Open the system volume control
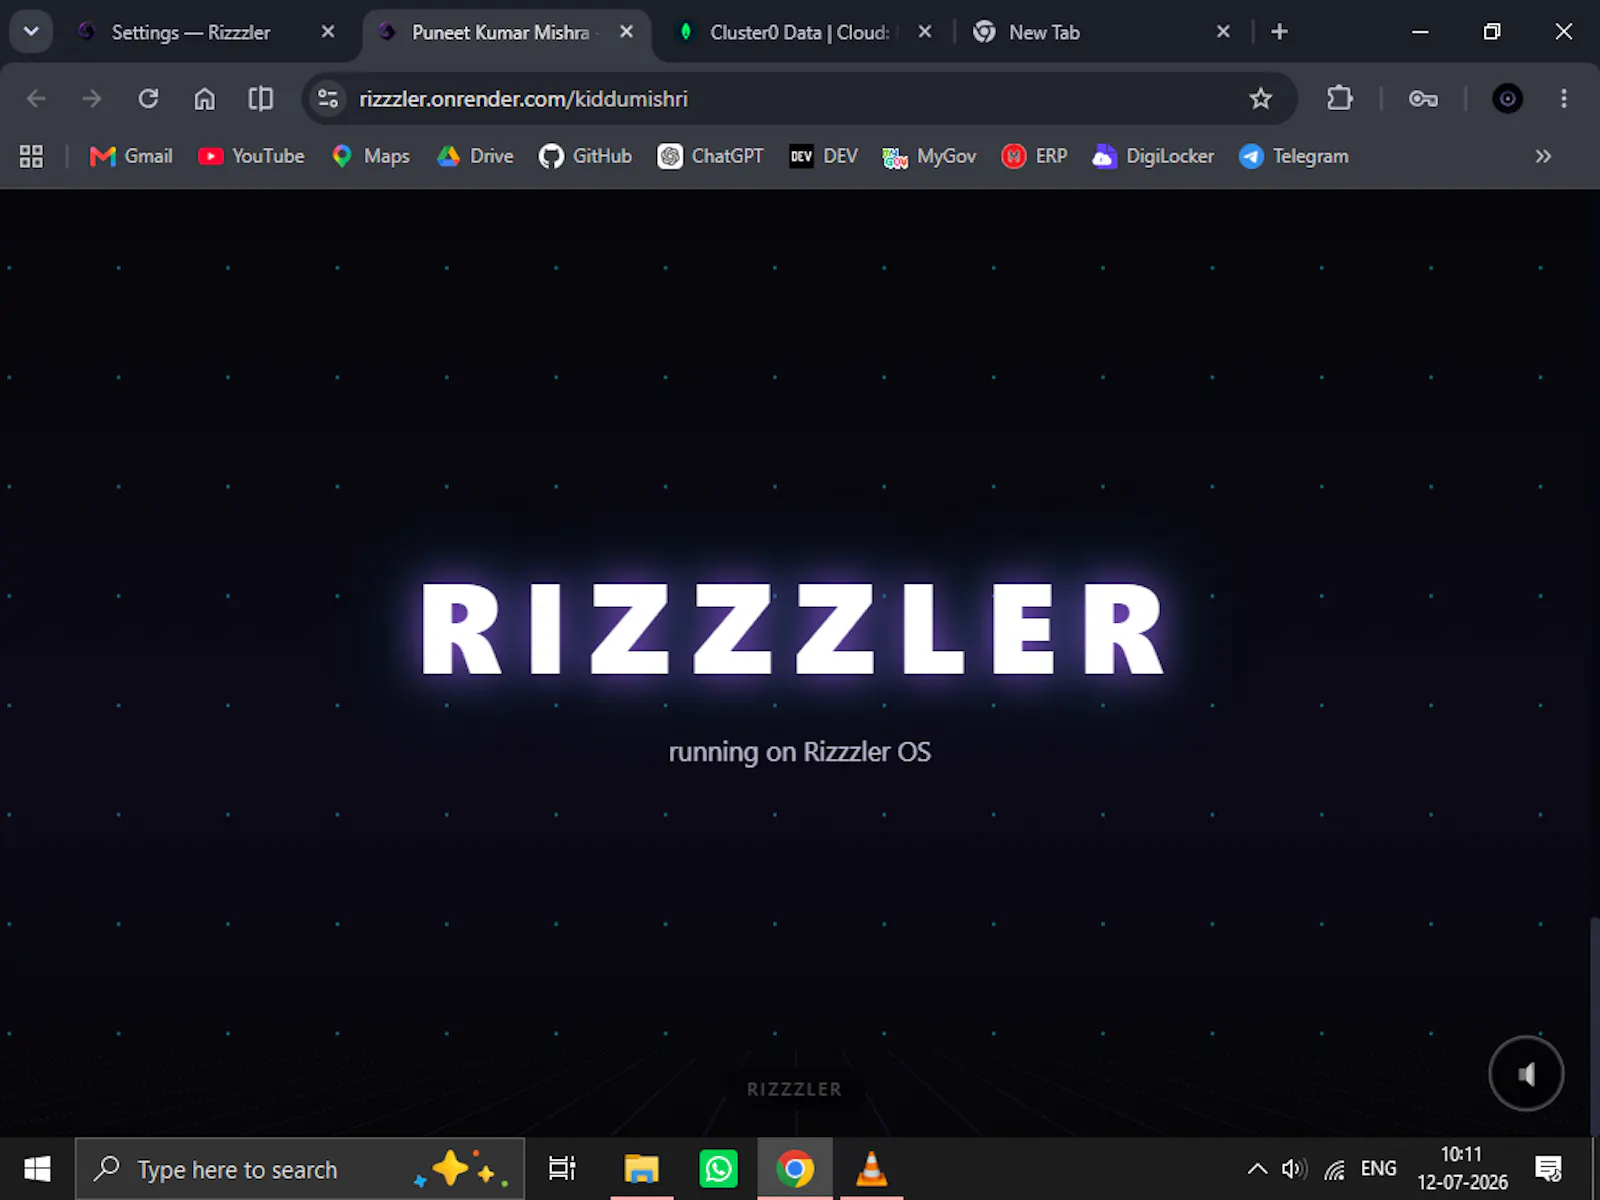 coord(1294,1169)
